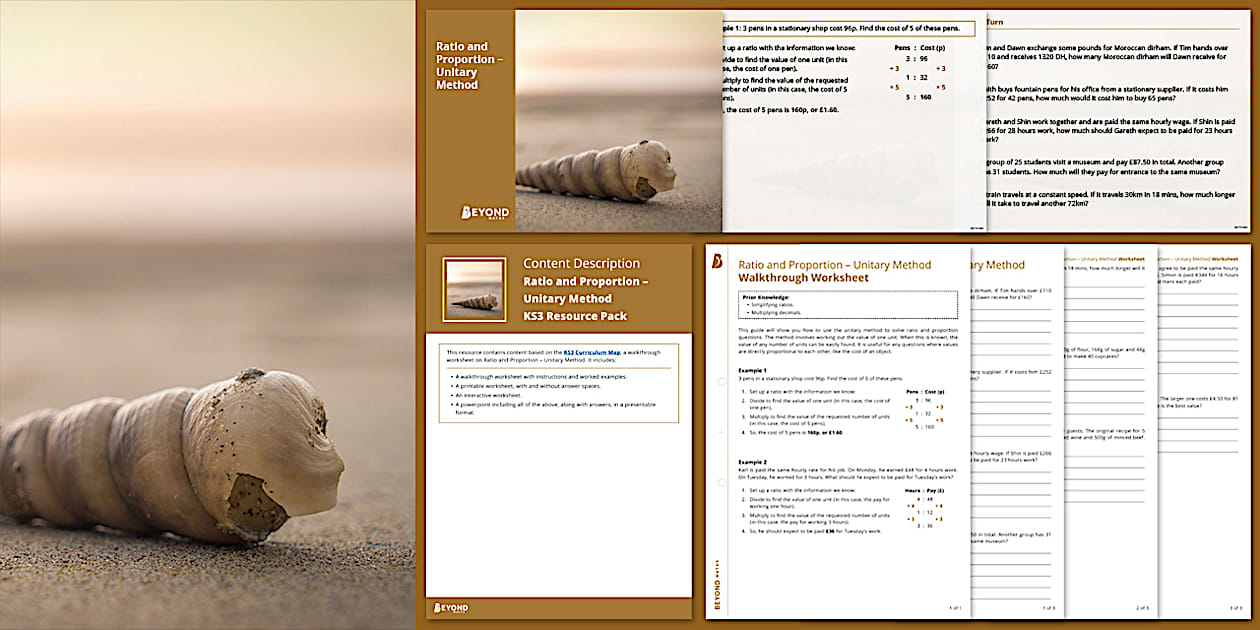Click the orange B icon on Walkthrough Worksheet

coord(716,262)
